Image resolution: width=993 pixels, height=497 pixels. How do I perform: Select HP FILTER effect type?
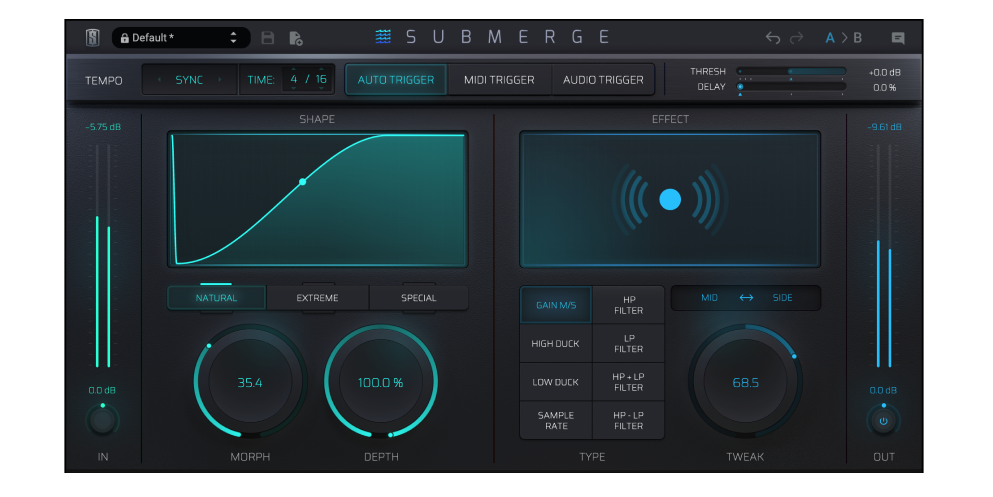click(628, 305)
